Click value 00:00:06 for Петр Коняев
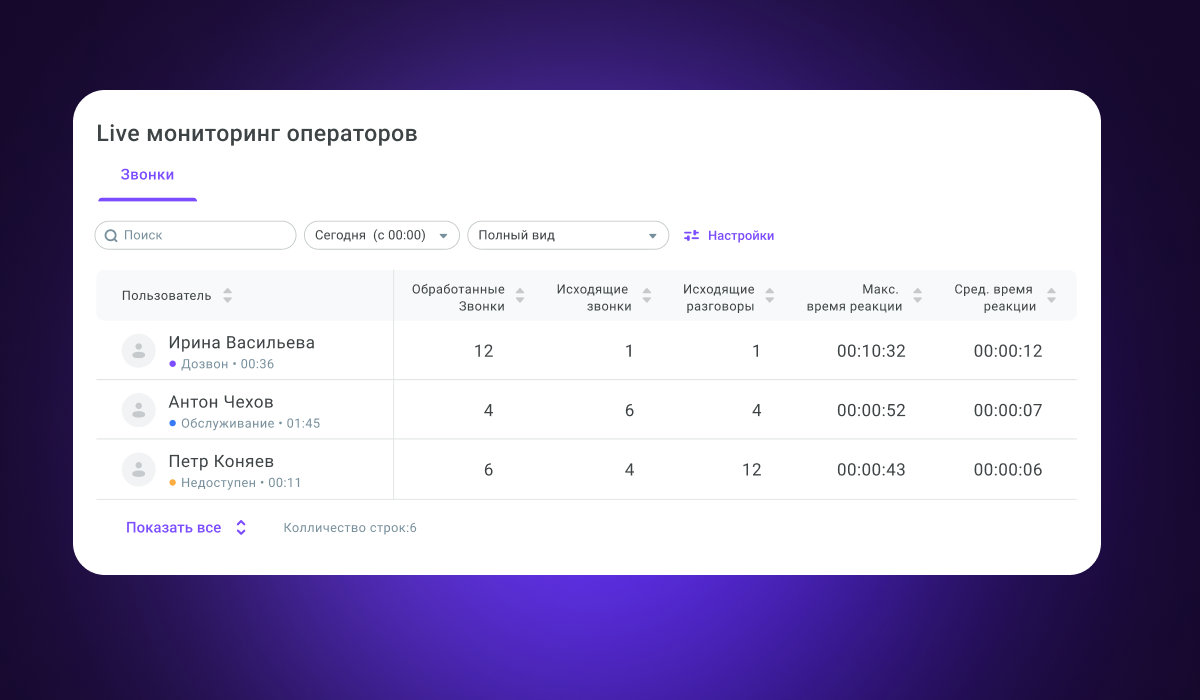1200x700 pixels. pyautogui.click(x=1008, y=470)
